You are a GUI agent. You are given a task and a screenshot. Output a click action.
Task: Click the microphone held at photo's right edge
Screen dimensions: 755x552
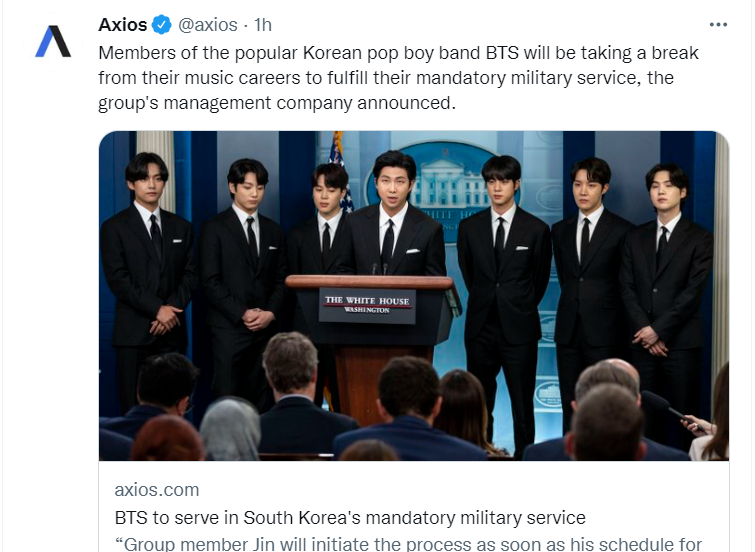[670, 408]
